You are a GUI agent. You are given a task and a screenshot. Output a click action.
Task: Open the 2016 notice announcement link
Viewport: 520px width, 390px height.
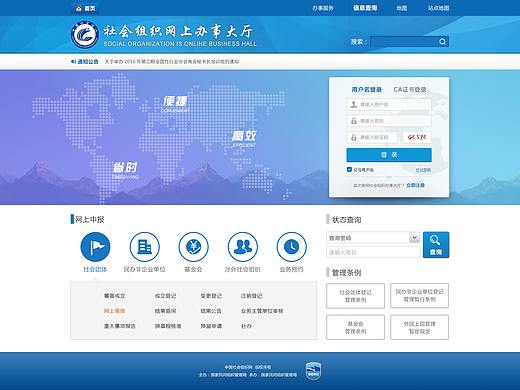tap(172, 62)
